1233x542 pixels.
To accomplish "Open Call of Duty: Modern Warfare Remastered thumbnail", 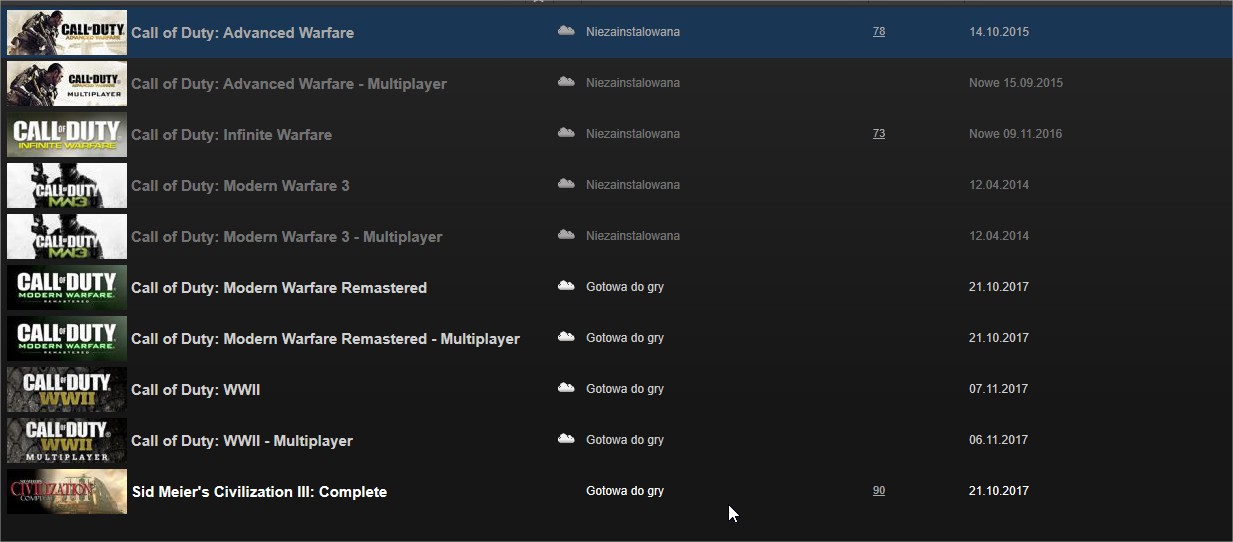I will coord(67,288).
